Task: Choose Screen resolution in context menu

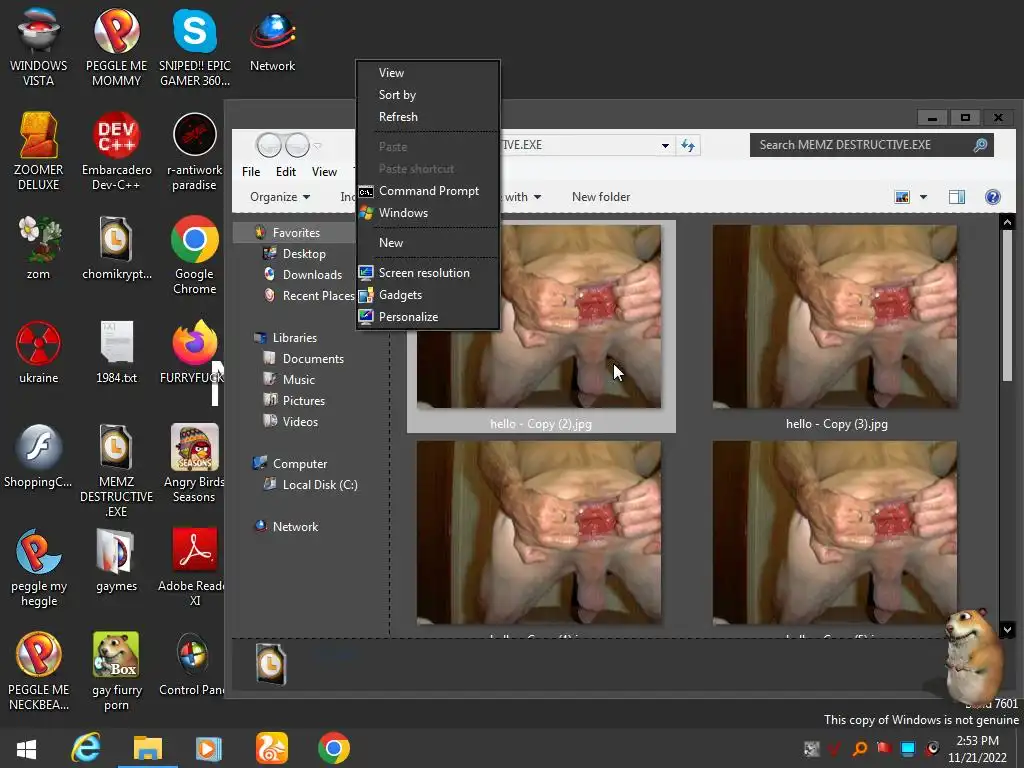Action: (428, 273)
